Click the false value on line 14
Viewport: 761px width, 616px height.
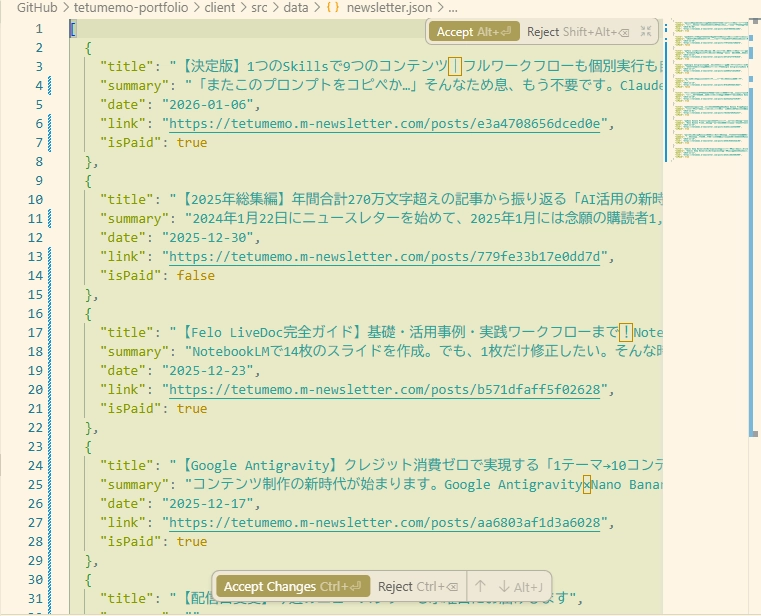click(x=196, y=275)
